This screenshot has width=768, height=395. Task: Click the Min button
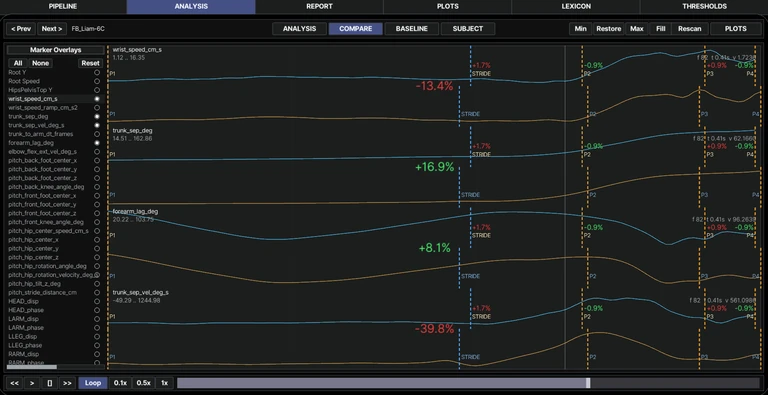pos(580,29)
